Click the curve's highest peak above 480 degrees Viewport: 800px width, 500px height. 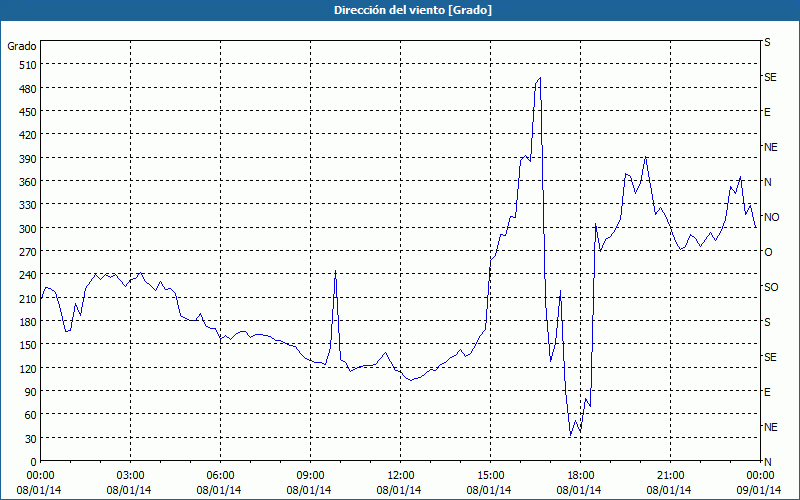pos(540,78)
